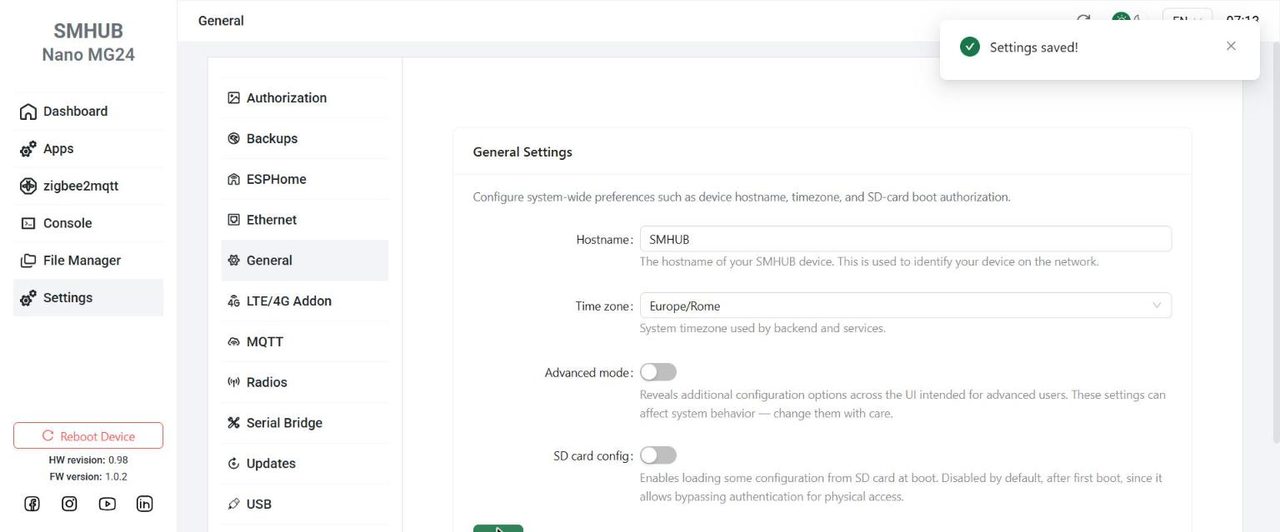Click the Updates icon in settings list
The height and width of the screenshot is (532, 1280).
pos(234,464)
